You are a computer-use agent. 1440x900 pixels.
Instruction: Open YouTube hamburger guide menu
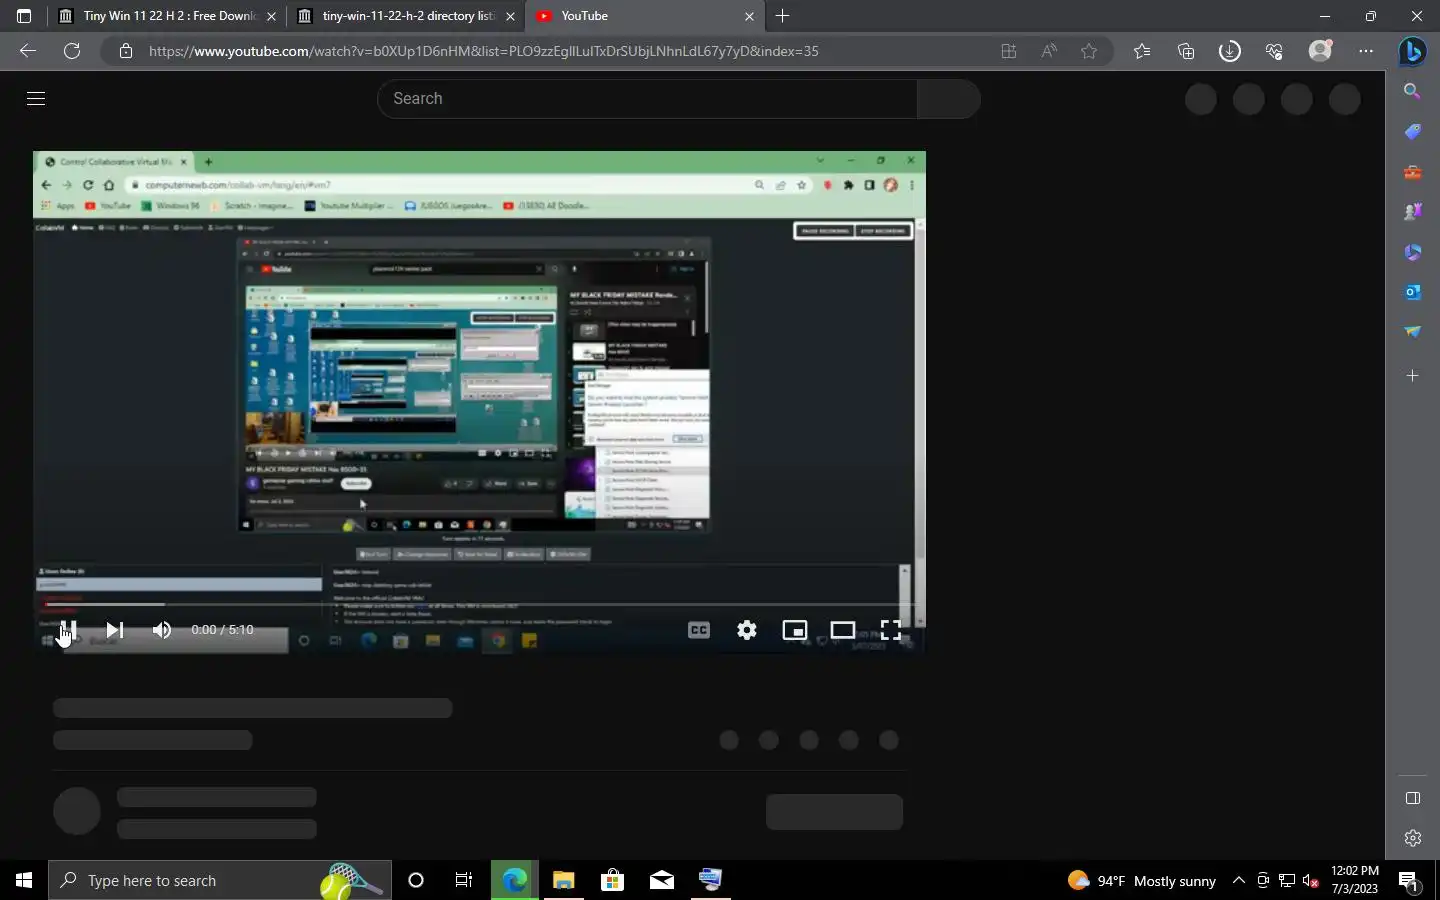pos(36,98)
